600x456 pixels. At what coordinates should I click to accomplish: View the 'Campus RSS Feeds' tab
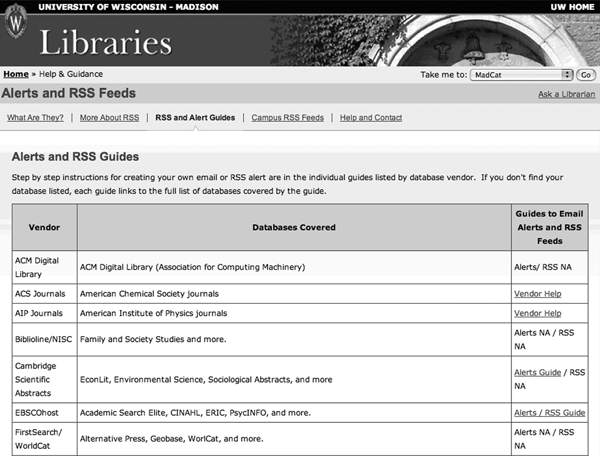point(287,118)
